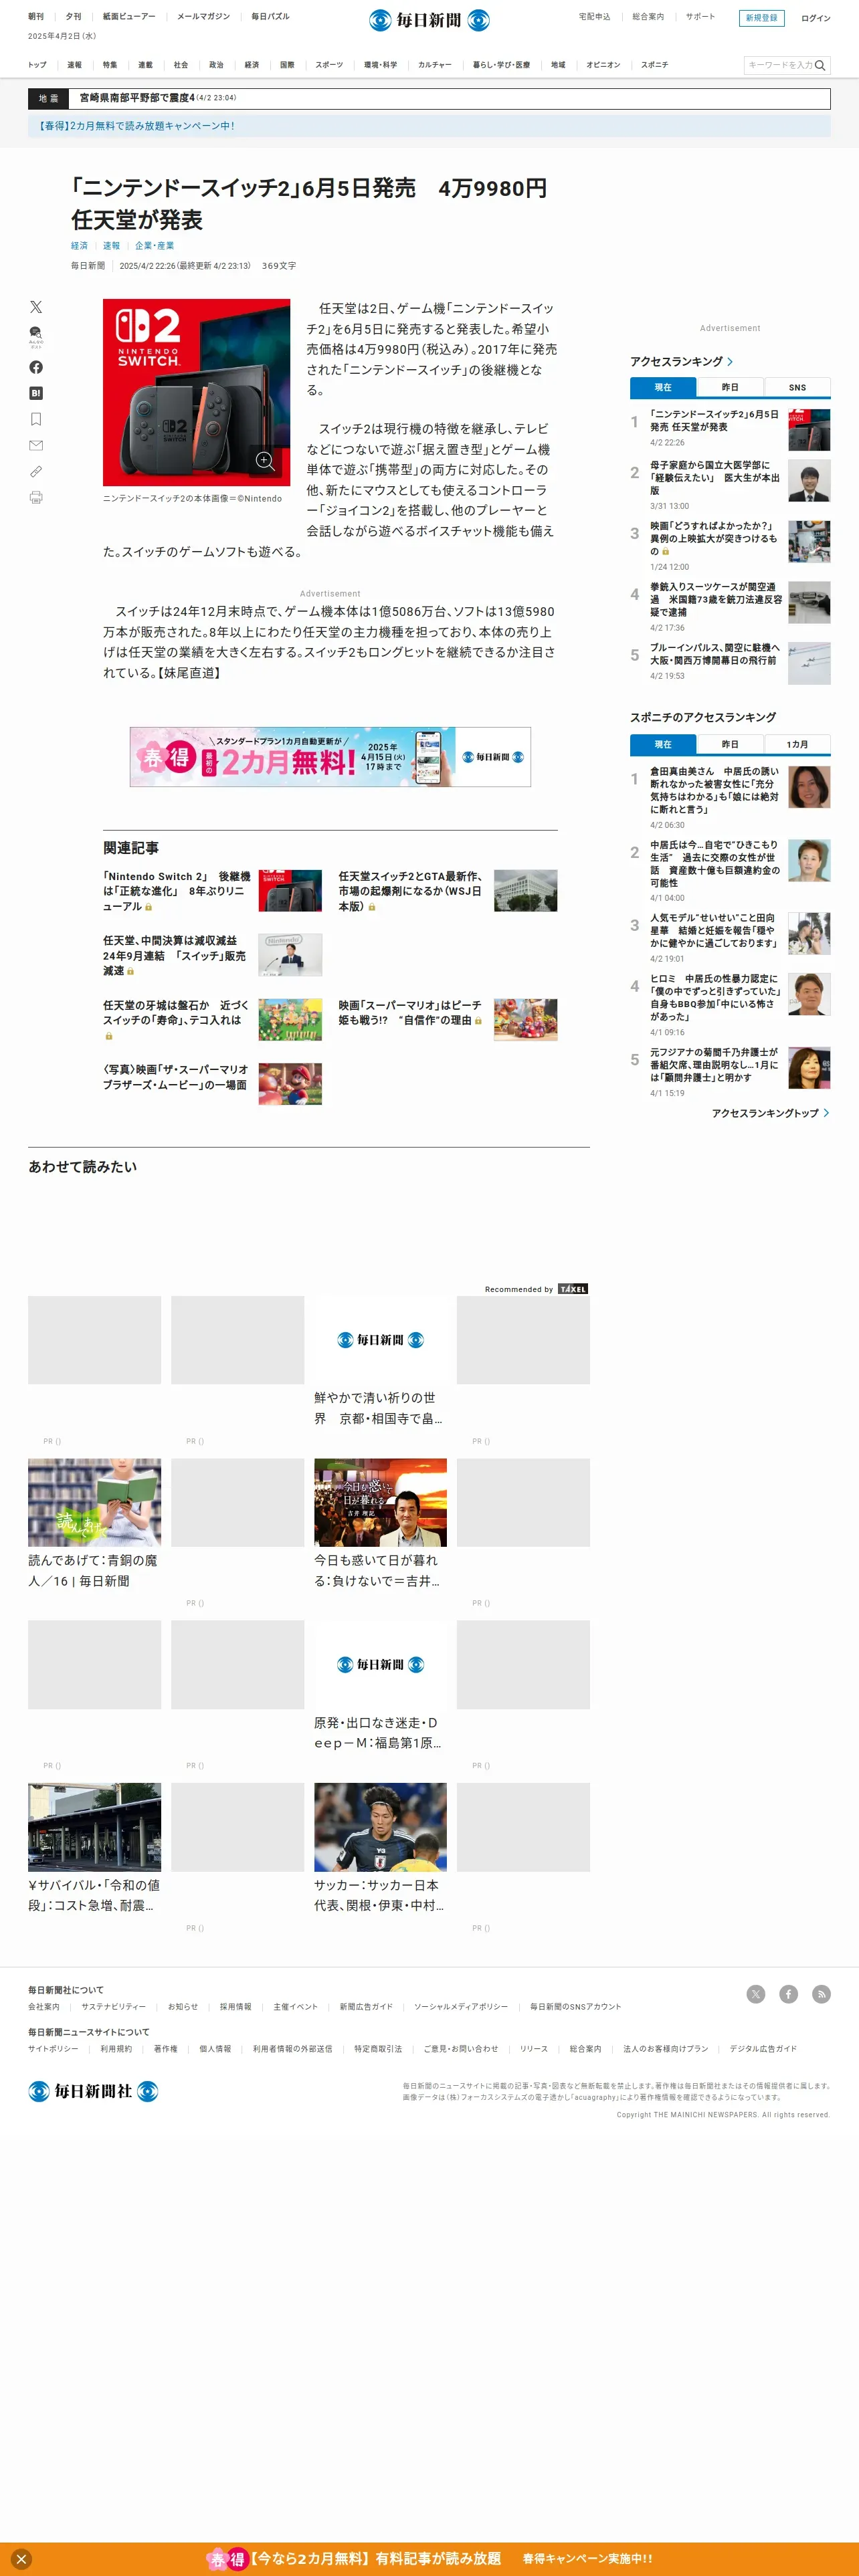Open the オピニオン navigation menu
Viewport: 859px width, 2576px height.
coord(603,65)
